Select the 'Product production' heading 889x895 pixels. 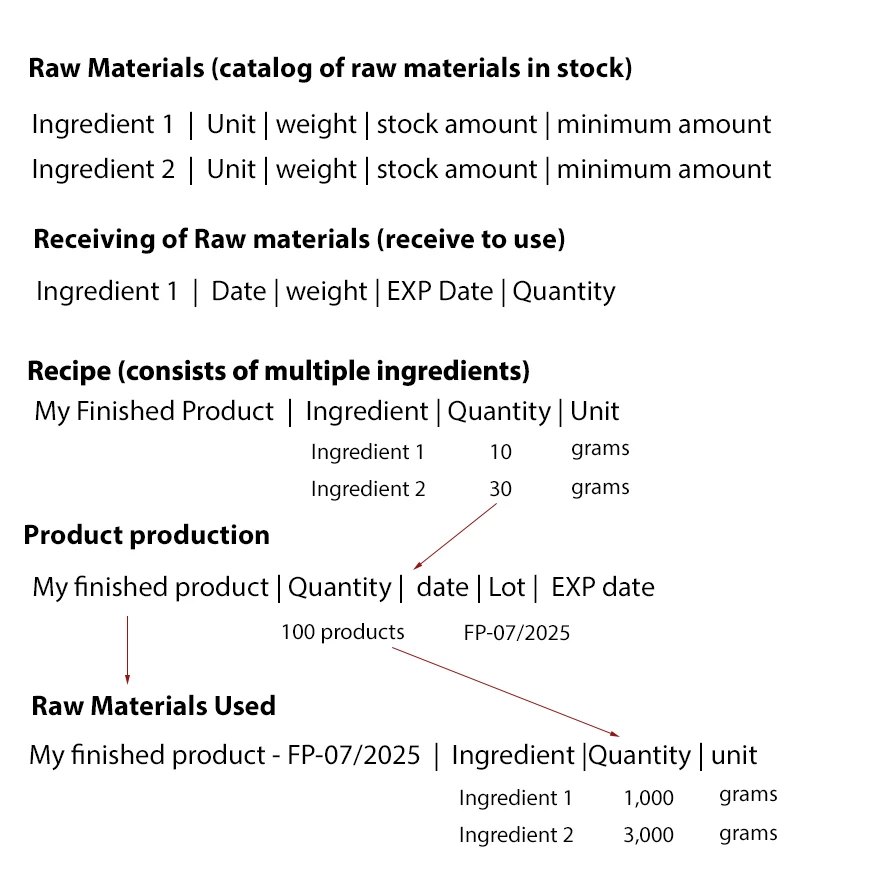point(147,536)
